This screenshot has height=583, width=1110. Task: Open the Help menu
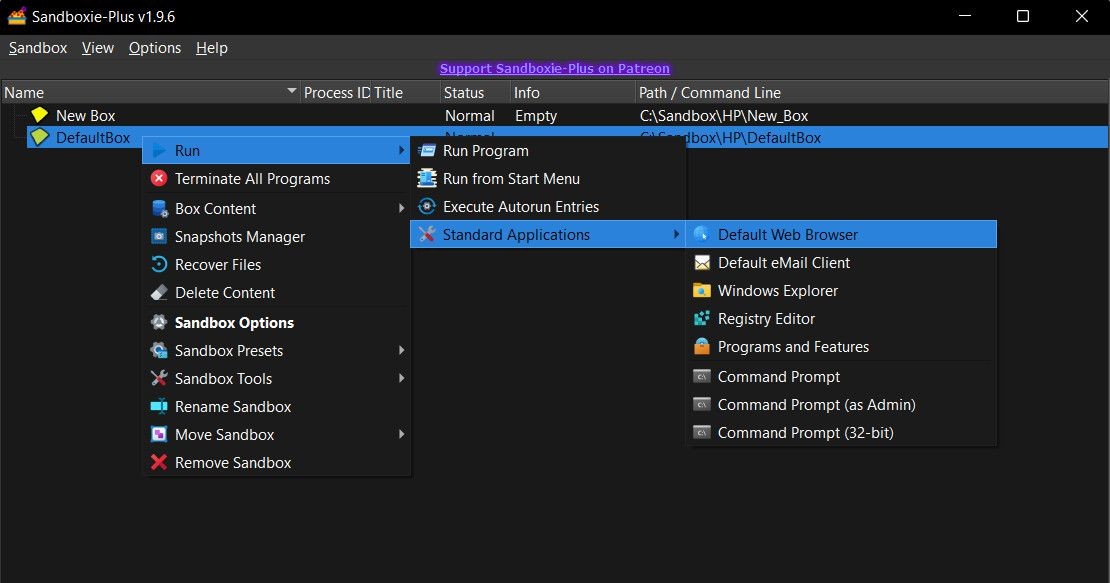212,48
